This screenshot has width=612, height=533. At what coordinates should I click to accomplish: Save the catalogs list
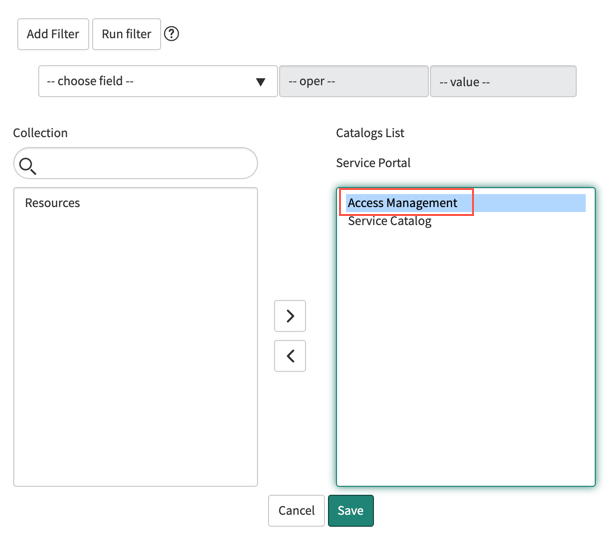[350, 511]
